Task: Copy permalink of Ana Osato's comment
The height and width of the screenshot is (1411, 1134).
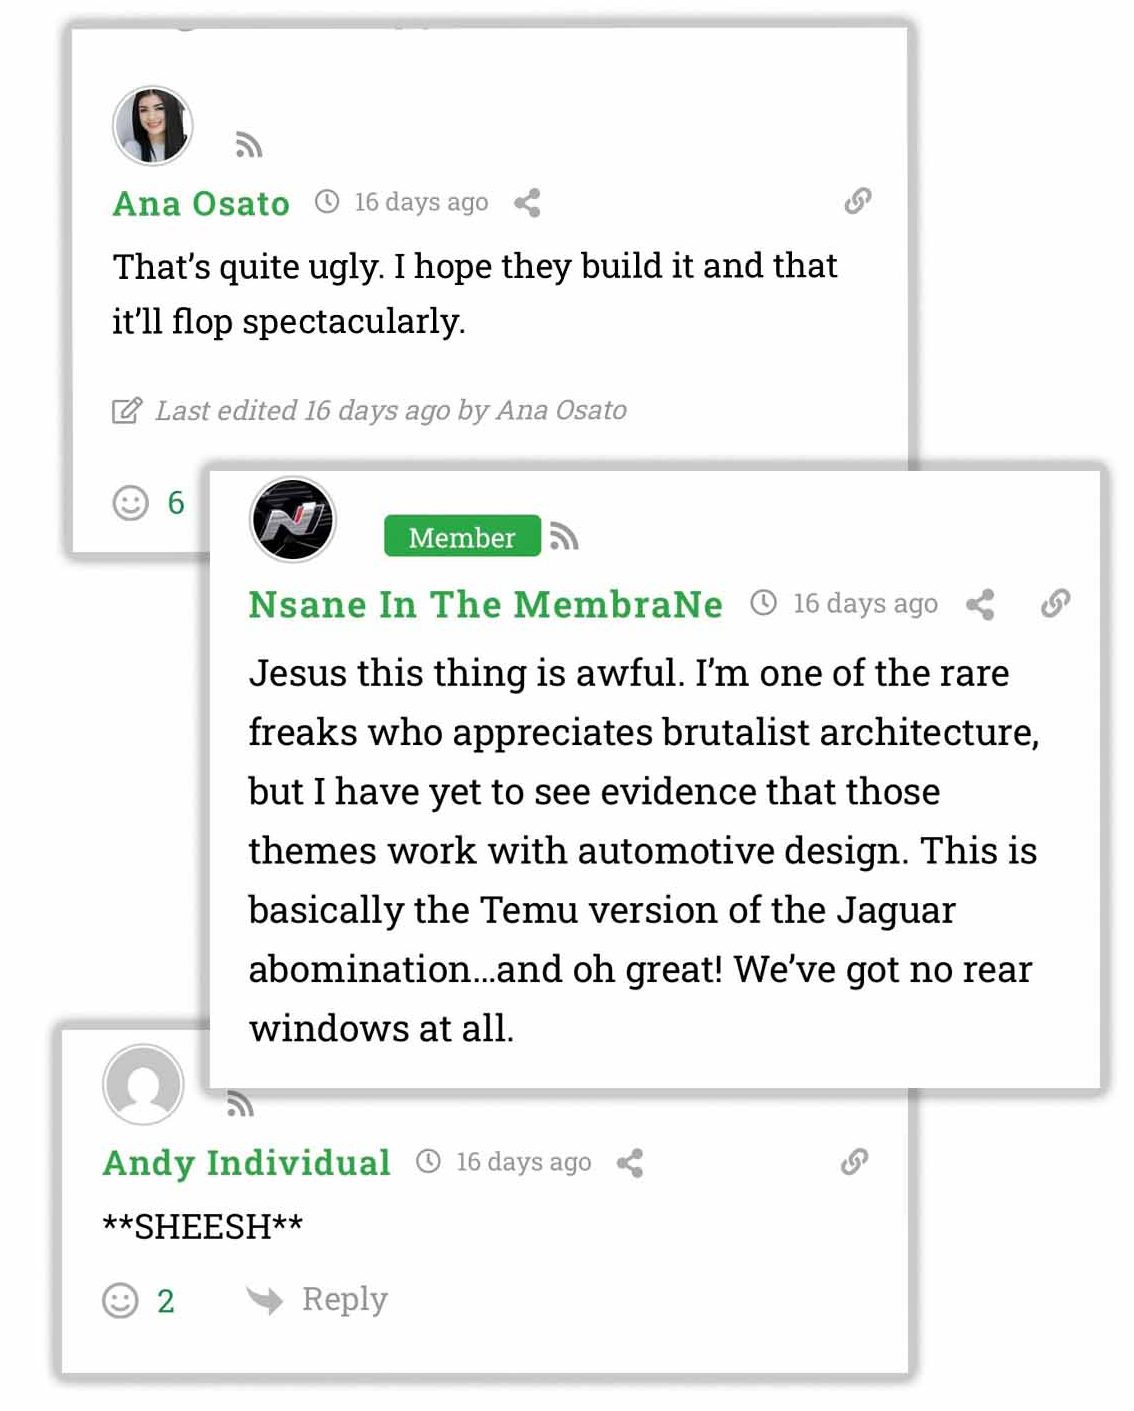Action: click(857, 201)
